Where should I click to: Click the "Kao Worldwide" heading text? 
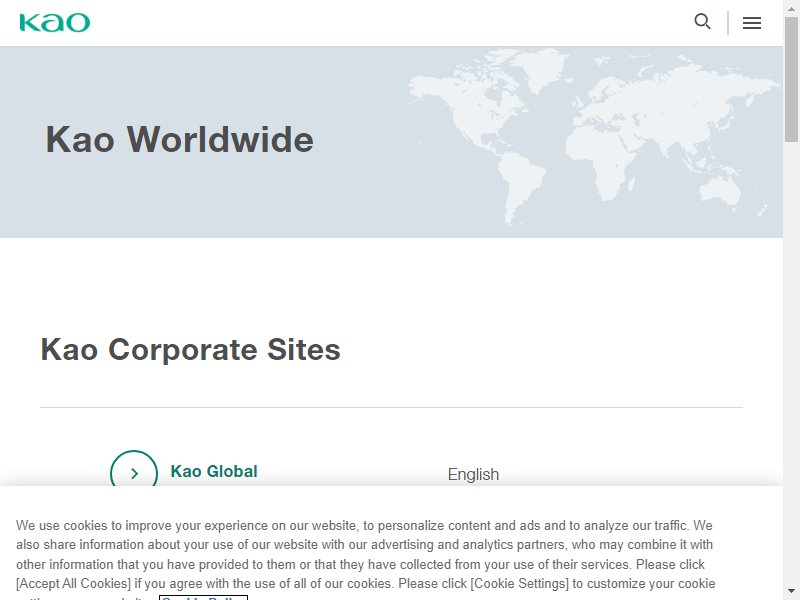point(180,139)
